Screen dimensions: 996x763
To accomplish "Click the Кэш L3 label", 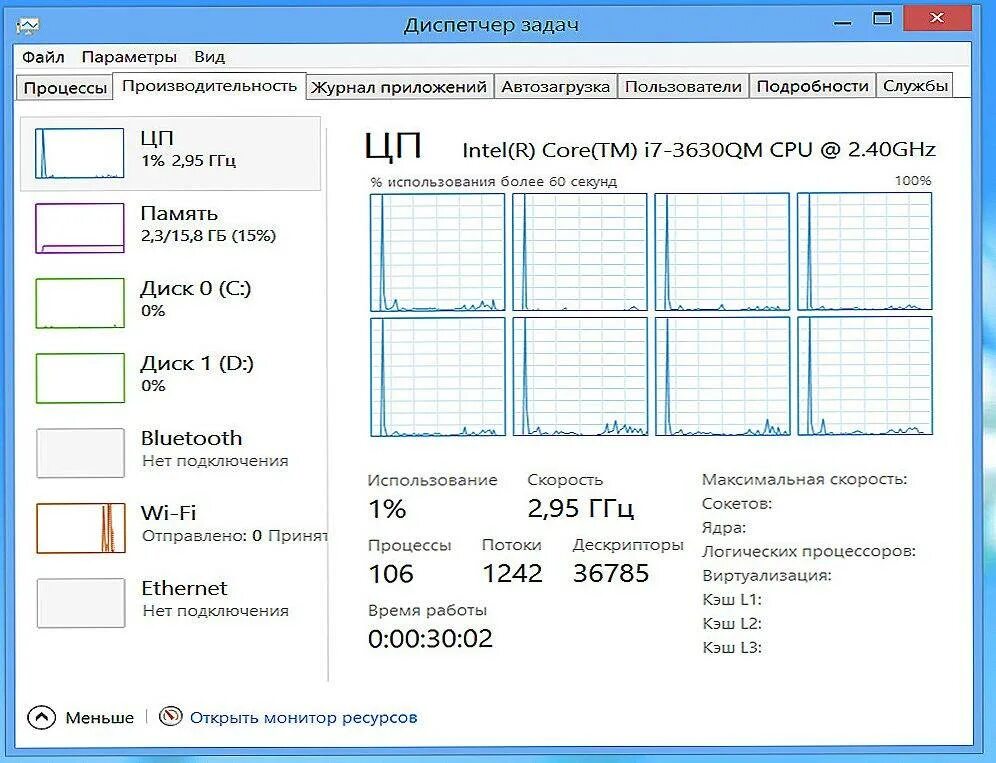I will coord(732,648).
